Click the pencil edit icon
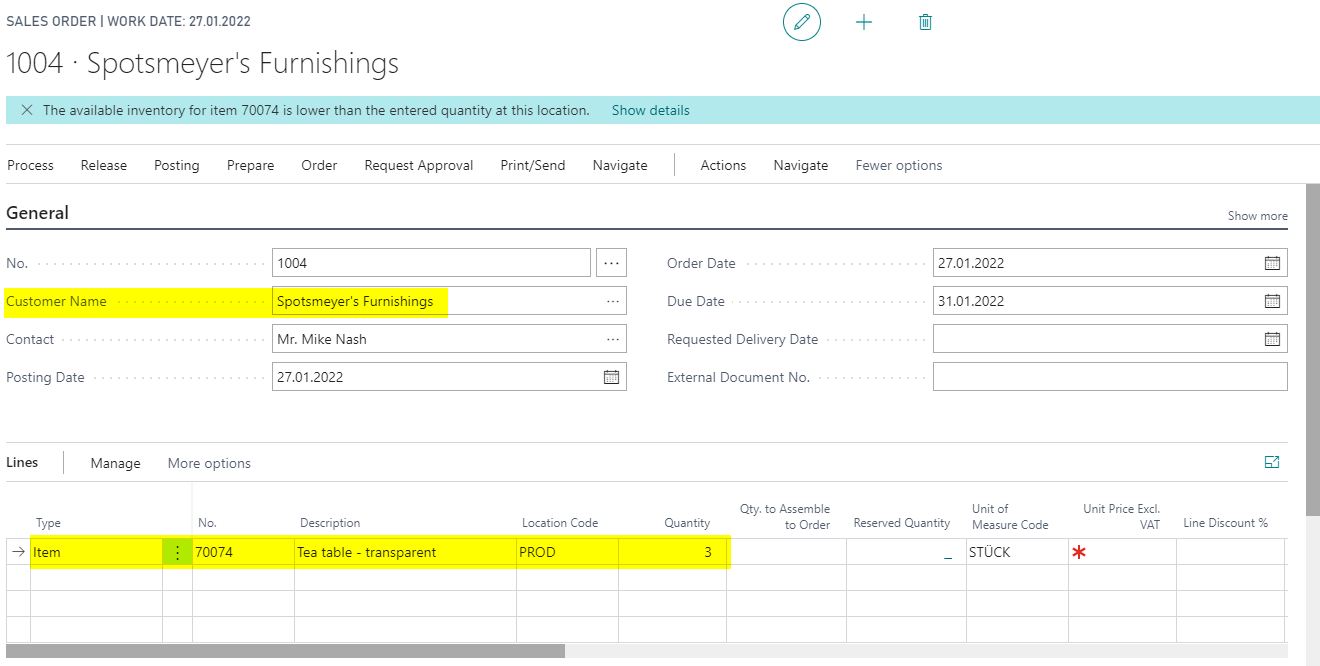 tap(802, 22)
